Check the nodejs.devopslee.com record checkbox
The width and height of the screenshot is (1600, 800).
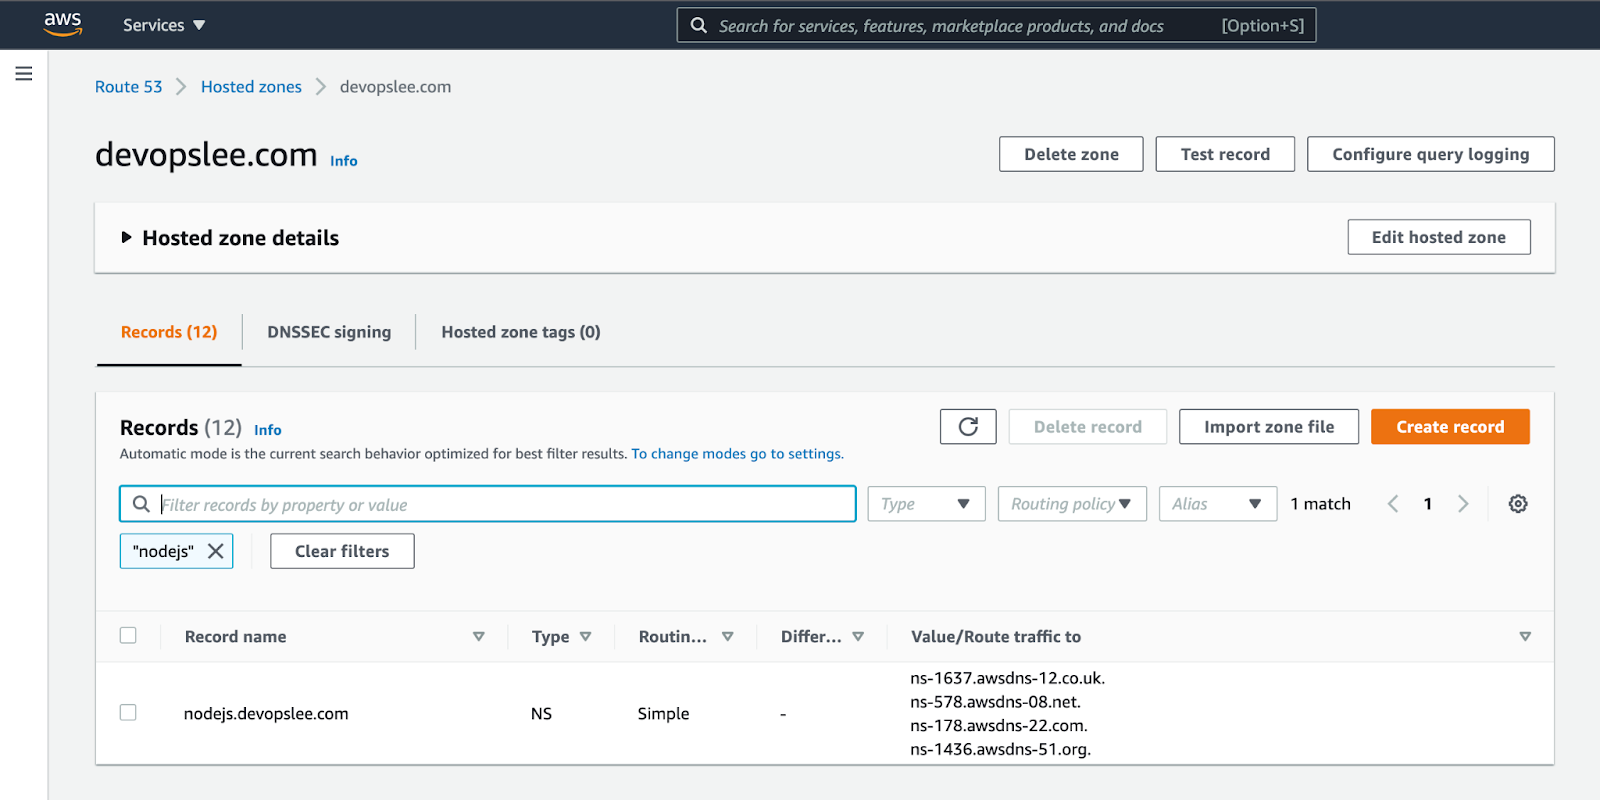128,713
